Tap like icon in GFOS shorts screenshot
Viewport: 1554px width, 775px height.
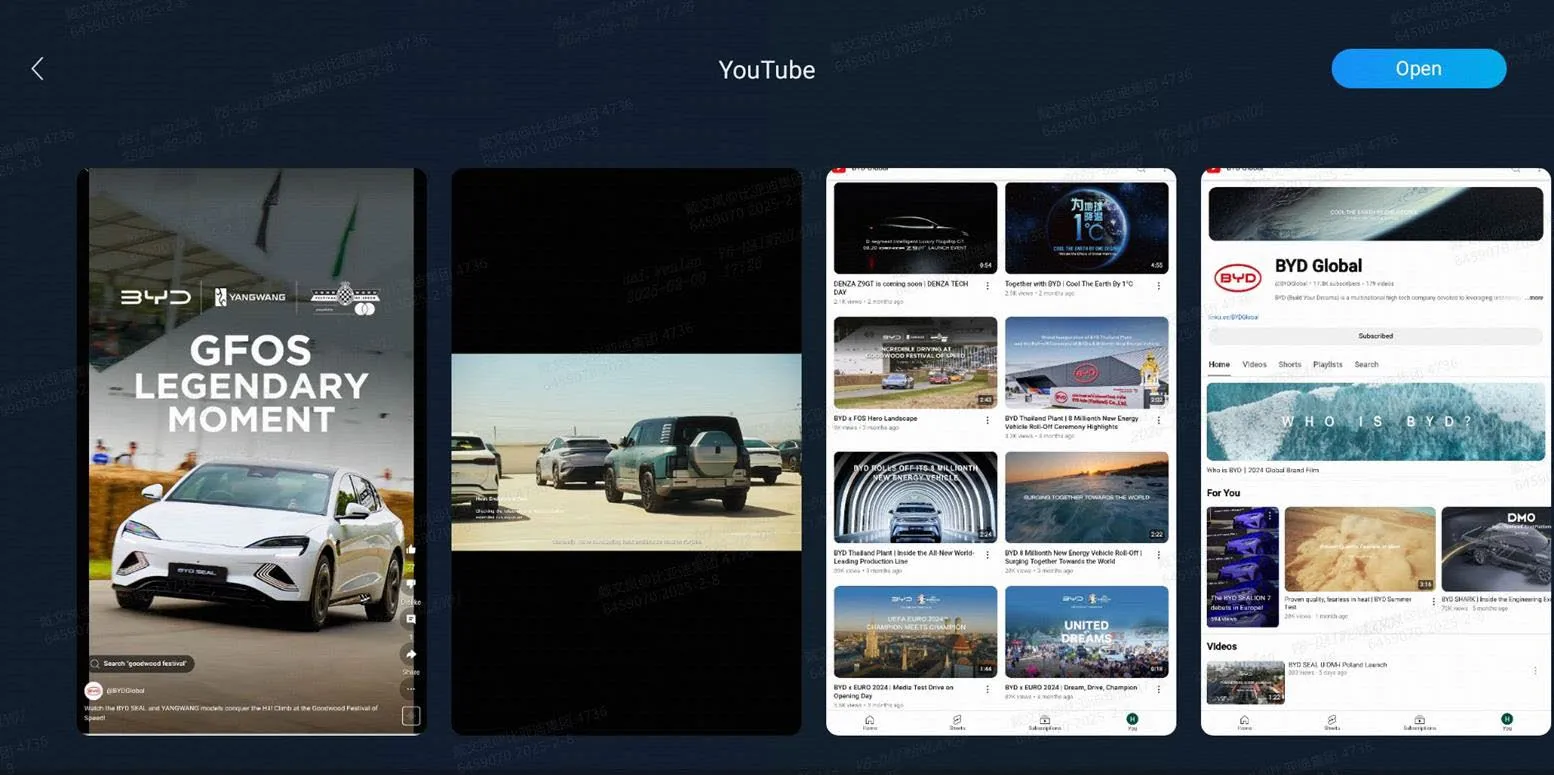[x=411, y=550]
